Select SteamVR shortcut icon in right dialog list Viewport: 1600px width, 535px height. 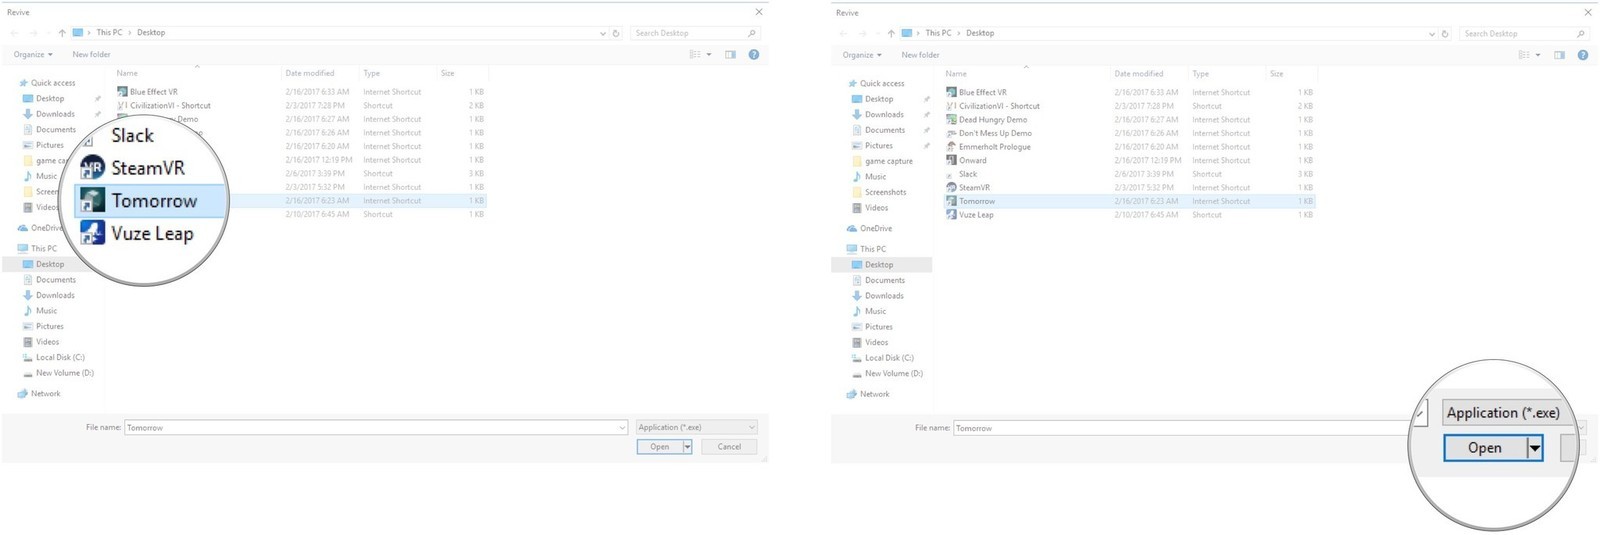pyautogui.click(x=952, y=187)
